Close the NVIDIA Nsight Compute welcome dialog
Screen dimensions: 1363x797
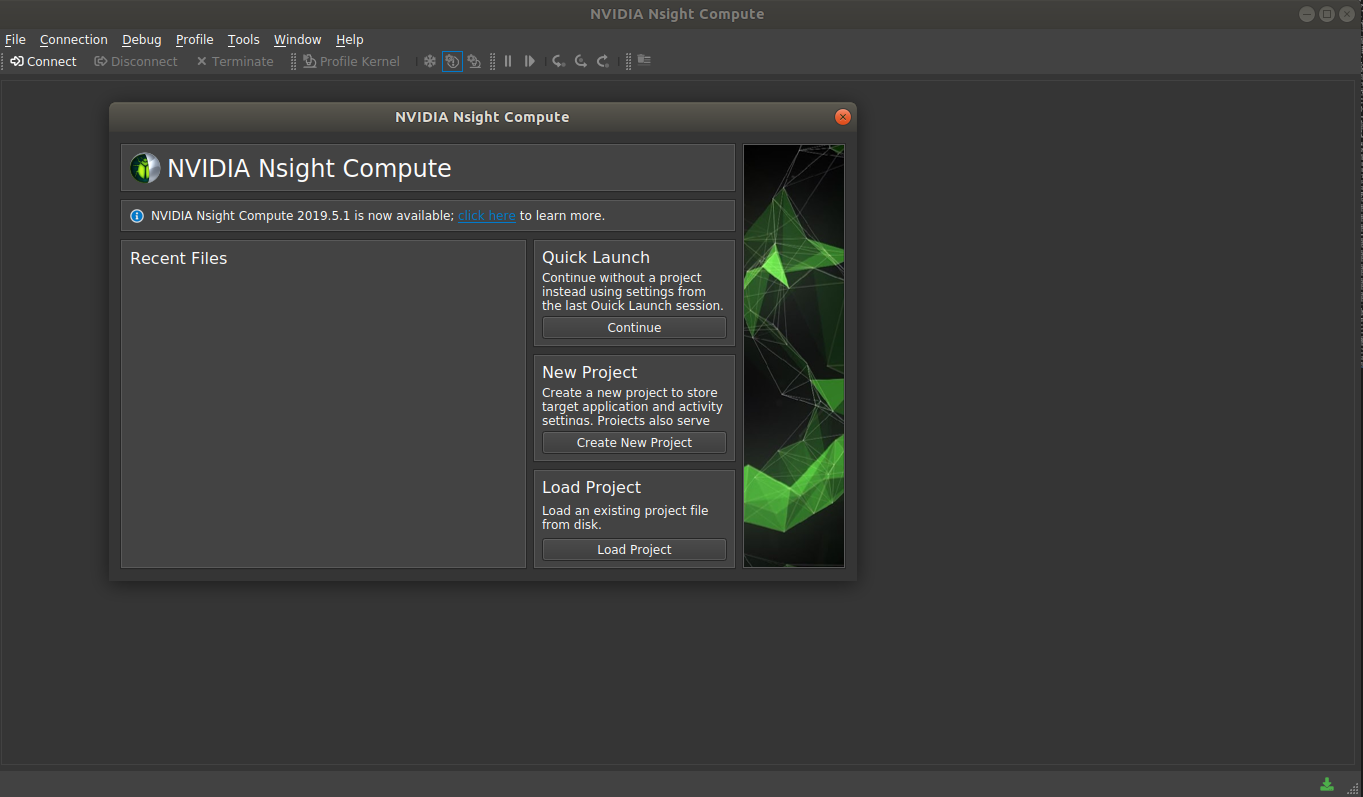pyautogui.click(x=843, y=117)
